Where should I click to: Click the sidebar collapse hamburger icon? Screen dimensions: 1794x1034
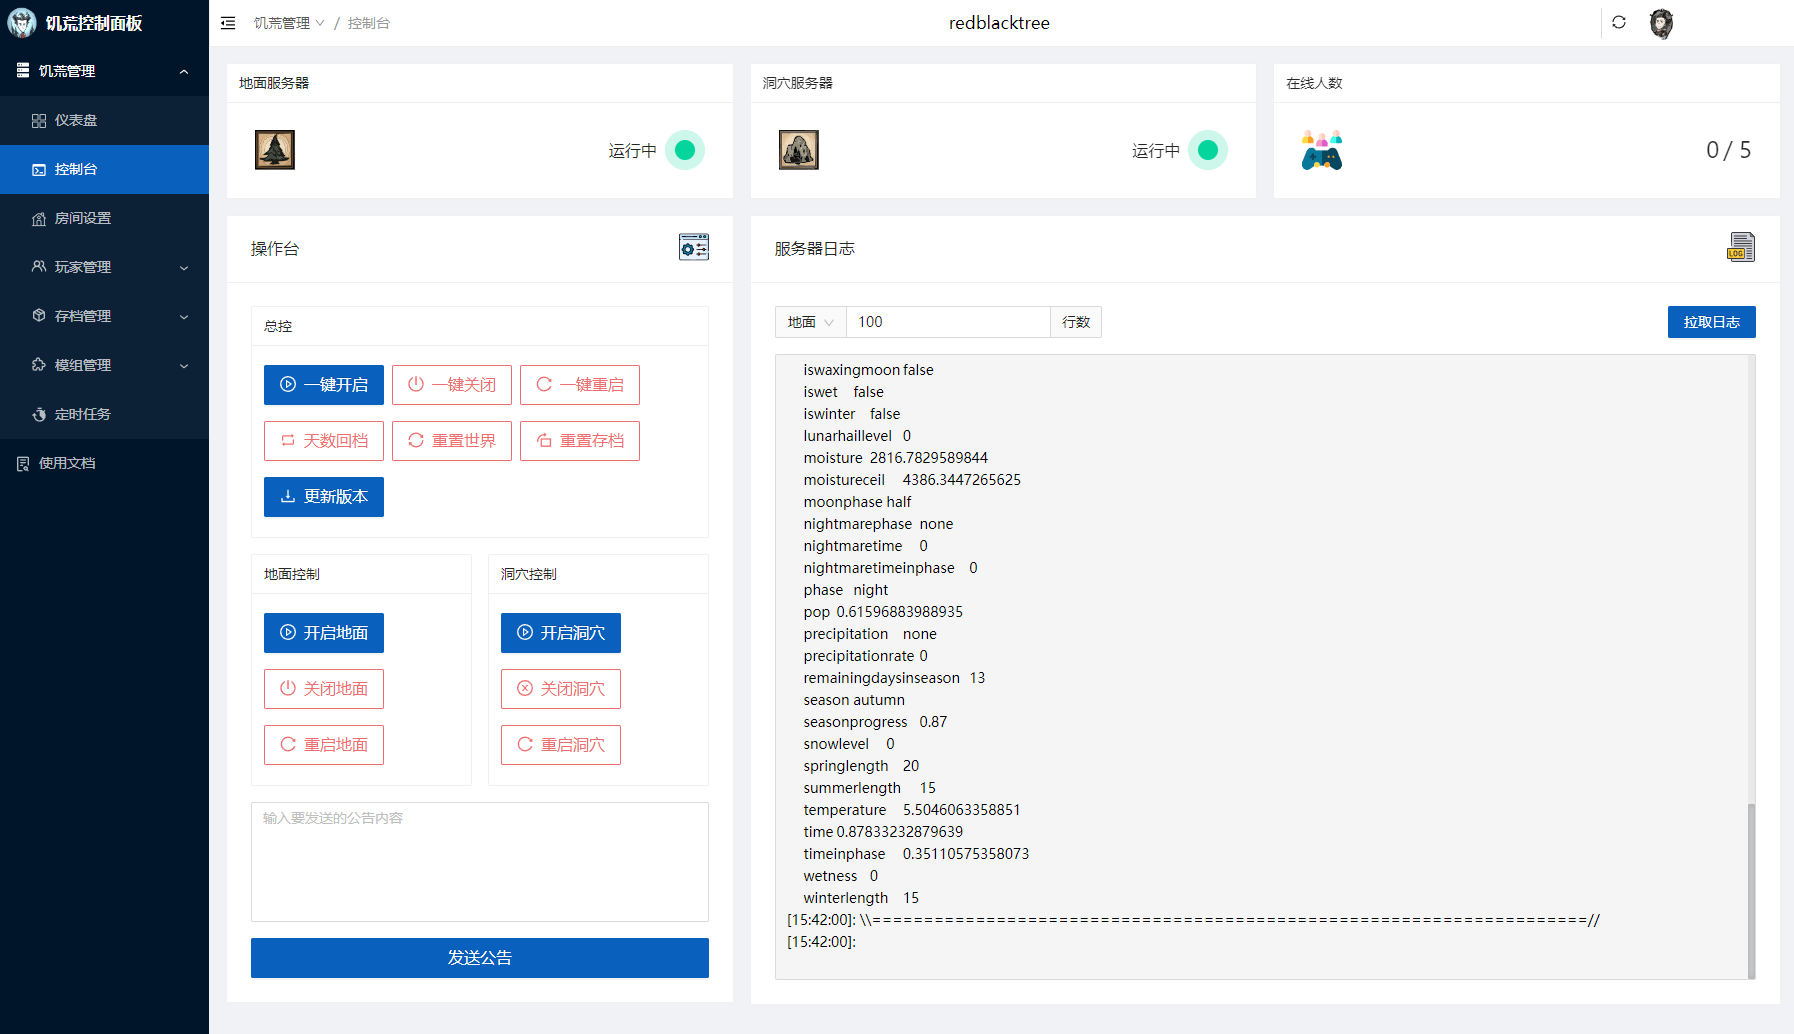coord(228,23)
